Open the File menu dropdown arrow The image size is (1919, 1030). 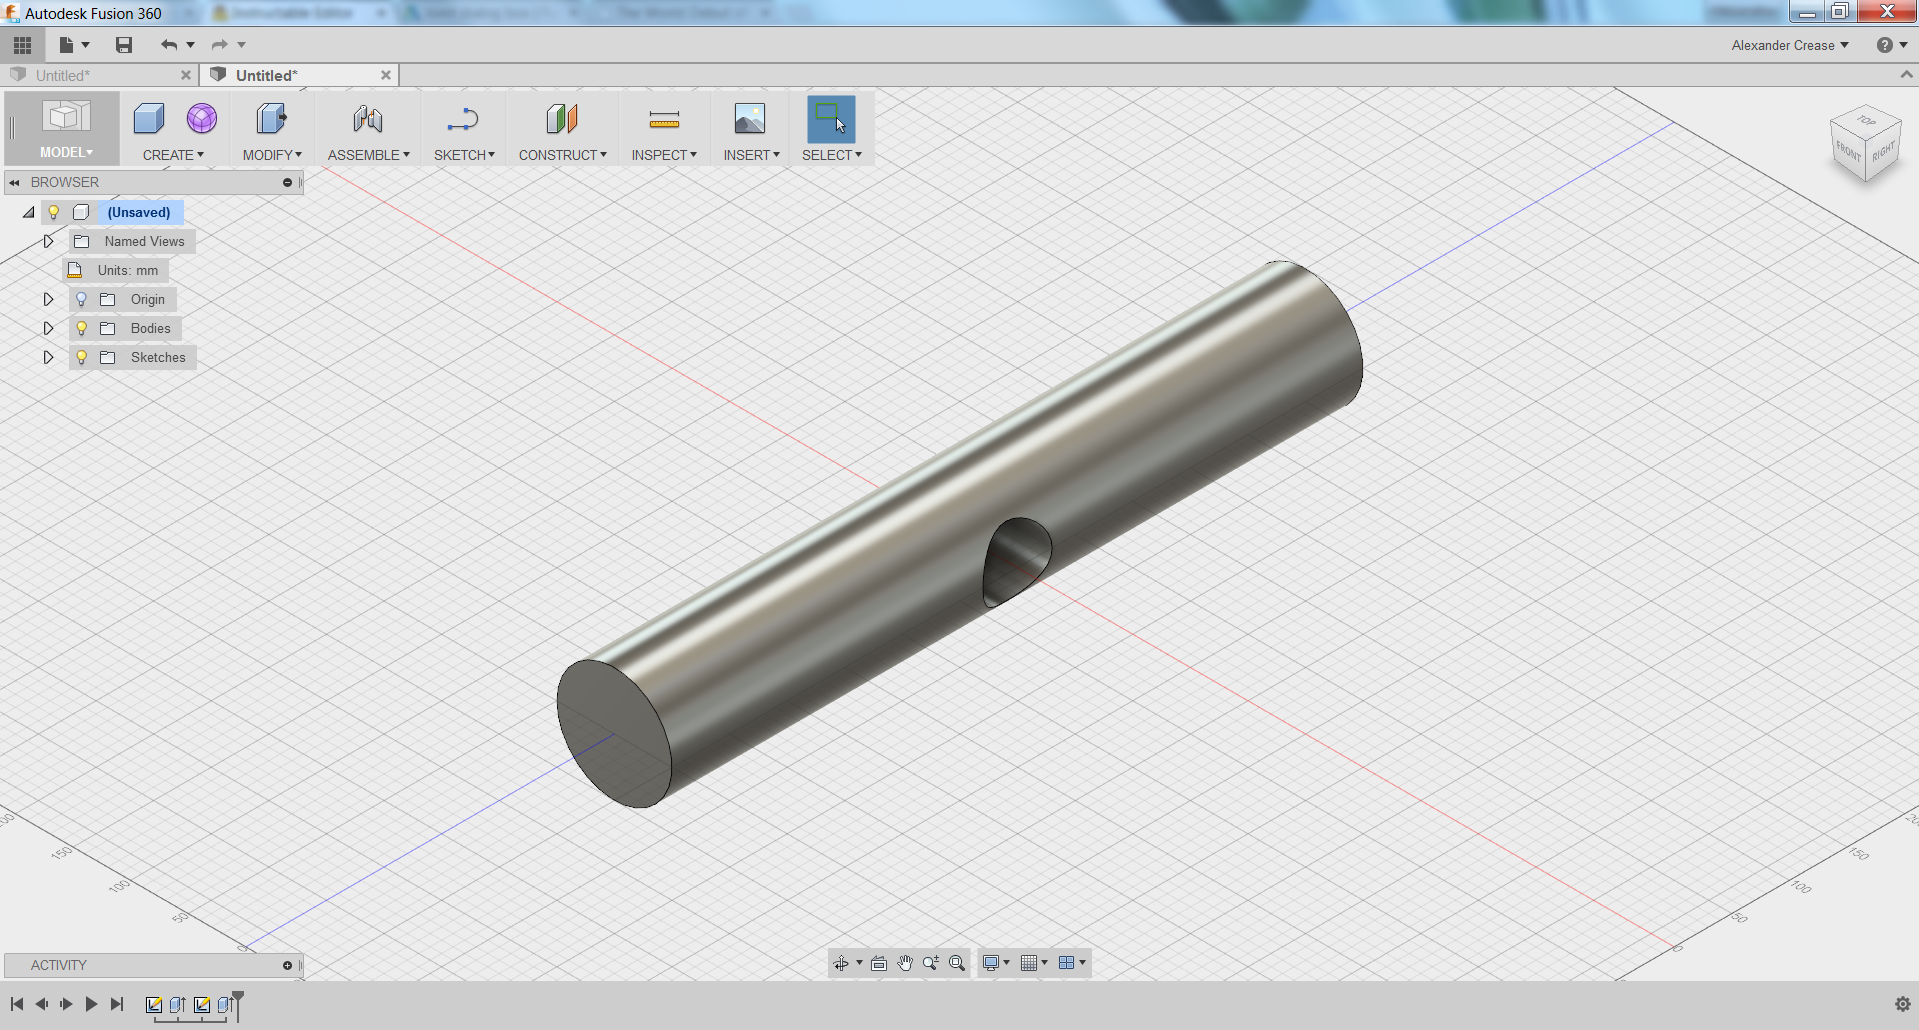pyautogui.click(x=85, y=45)
